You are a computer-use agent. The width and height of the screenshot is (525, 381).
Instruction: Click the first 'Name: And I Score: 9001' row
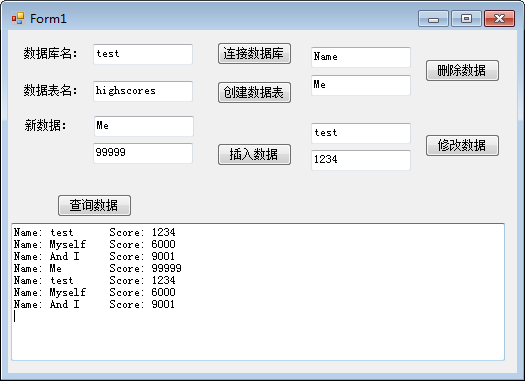click(94, 256)
